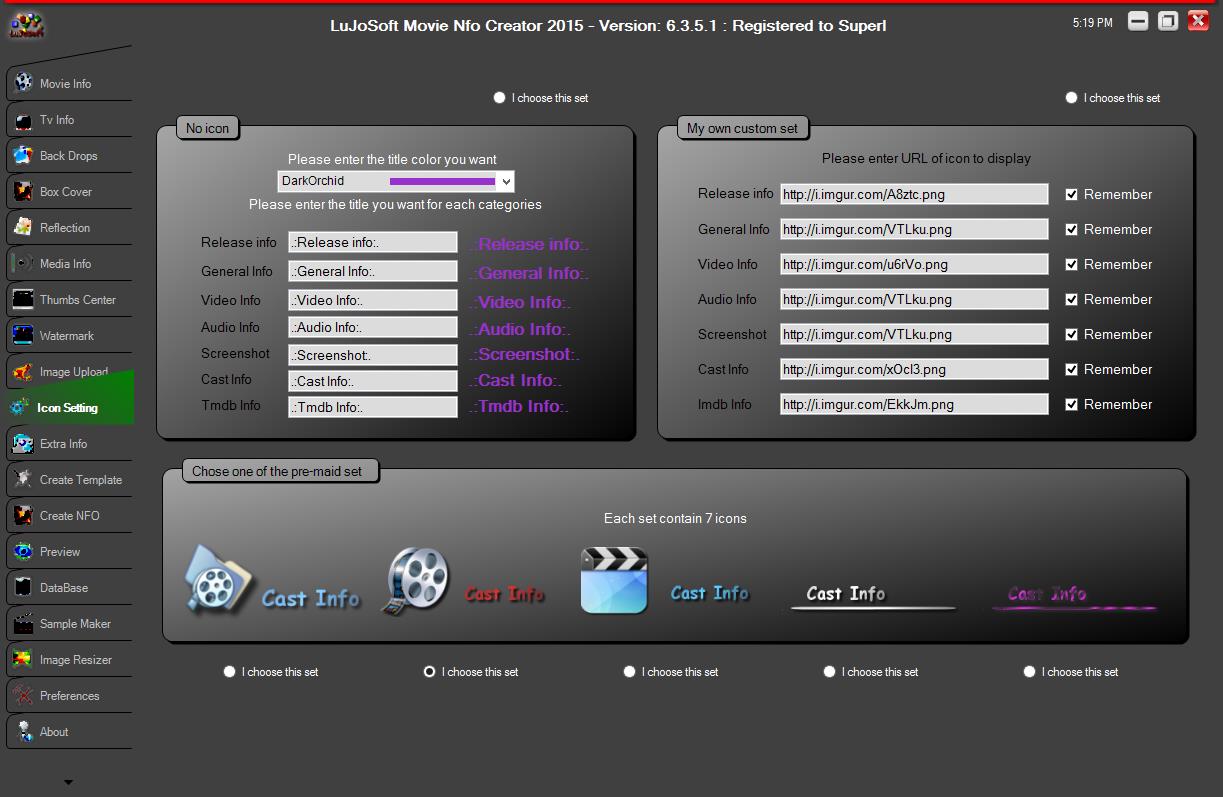Click the 5:19 PM clock display

pyautogui.click(x=1092, y=22)
